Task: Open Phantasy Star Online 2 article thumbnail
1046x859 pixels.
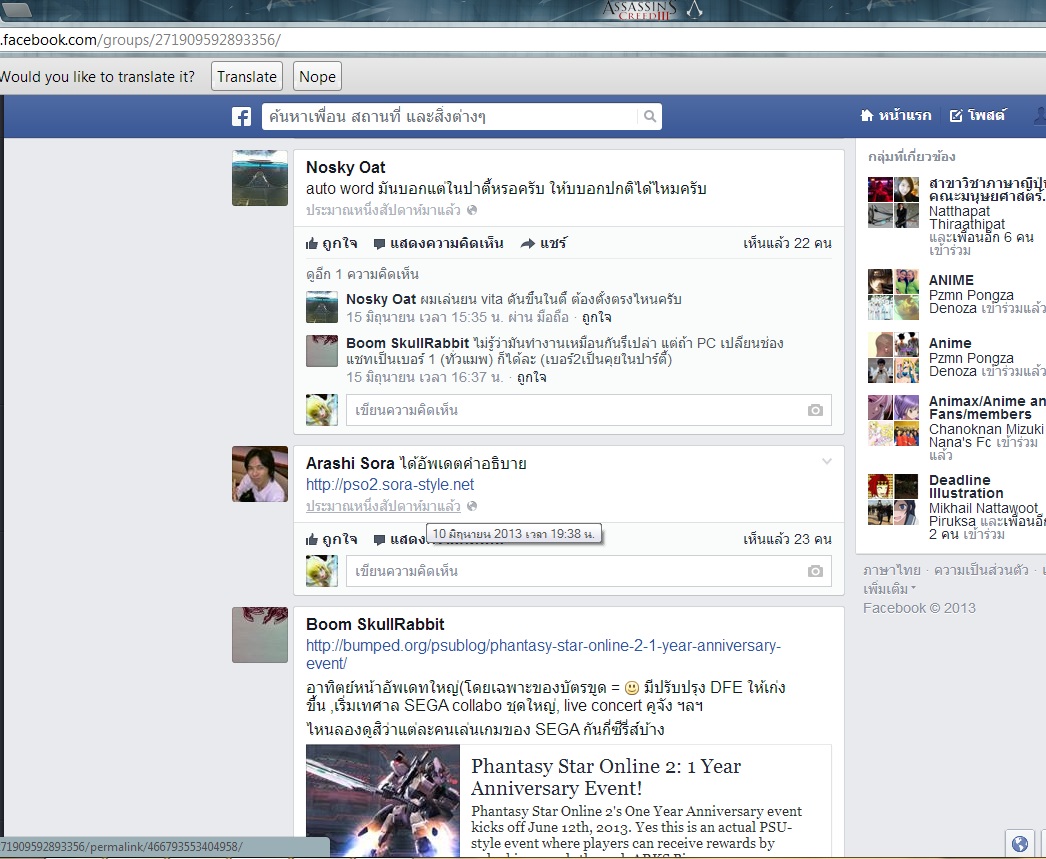Action: coord(383,802)
